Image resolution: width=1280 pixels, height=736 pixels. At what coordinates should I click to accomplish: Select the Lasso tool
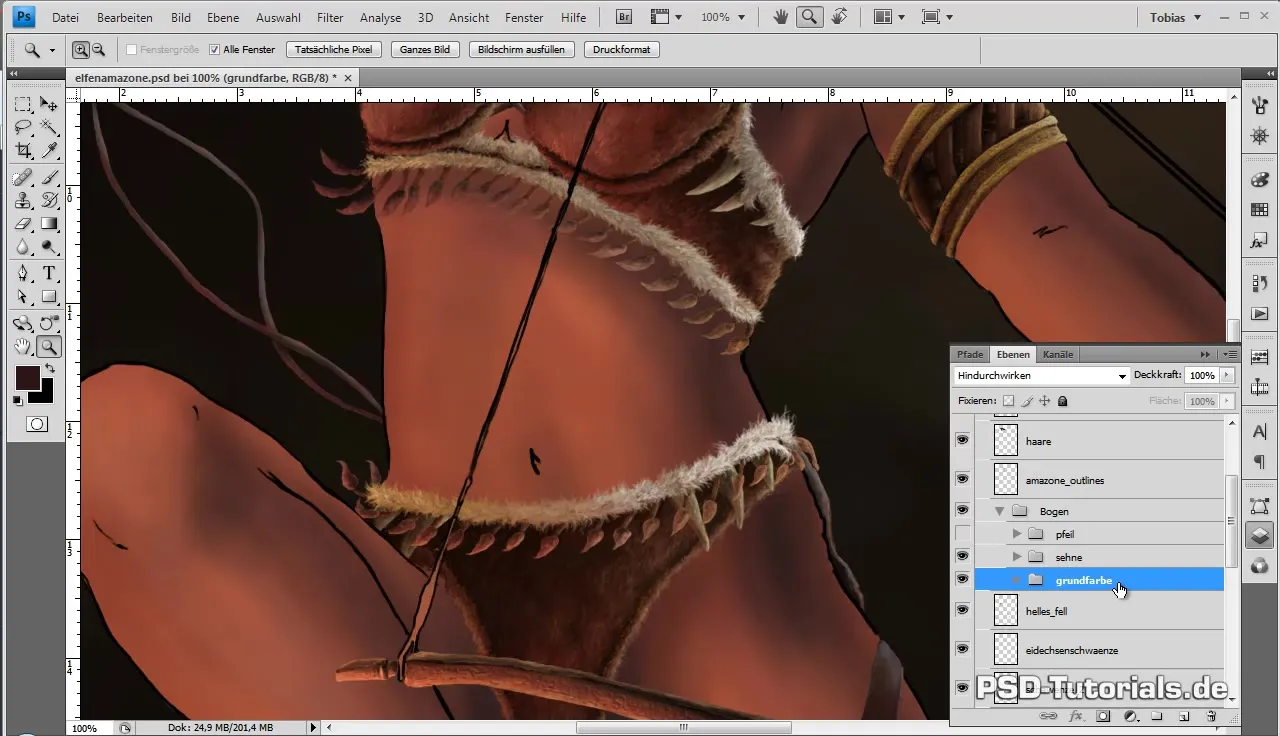[x=23, y=127]
